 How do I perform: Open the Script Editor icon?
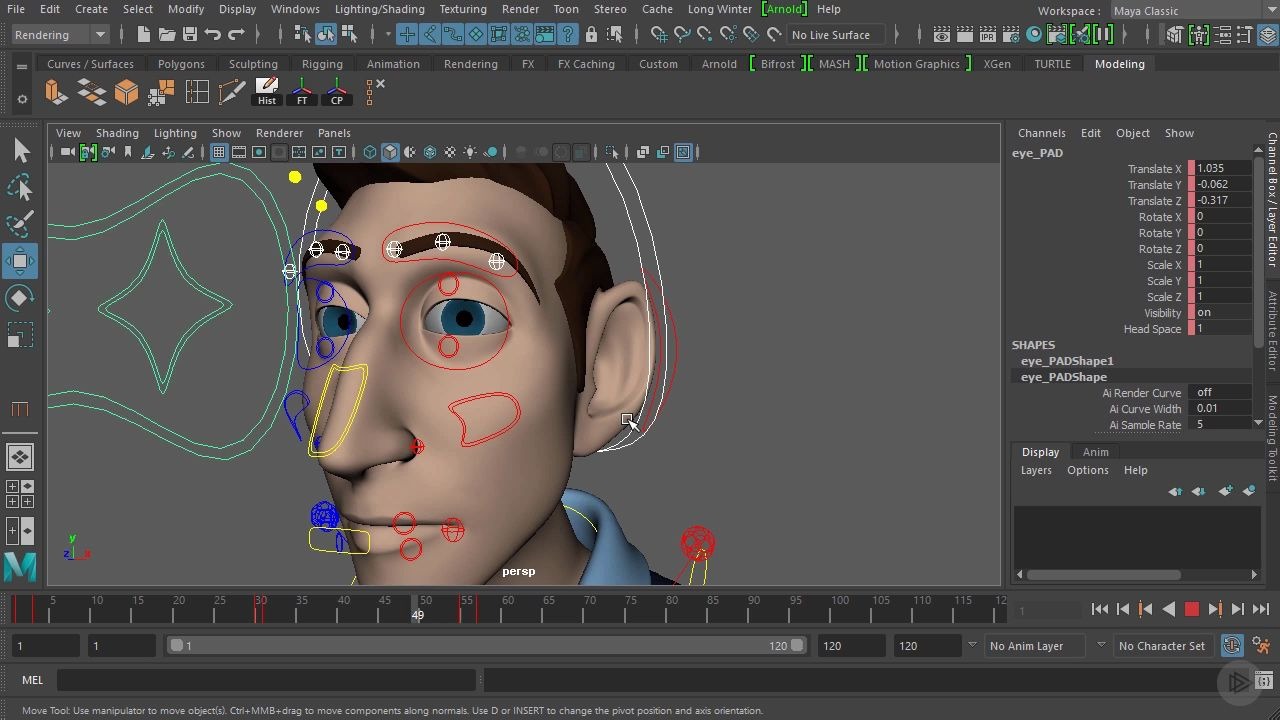tap(1263, 680)
